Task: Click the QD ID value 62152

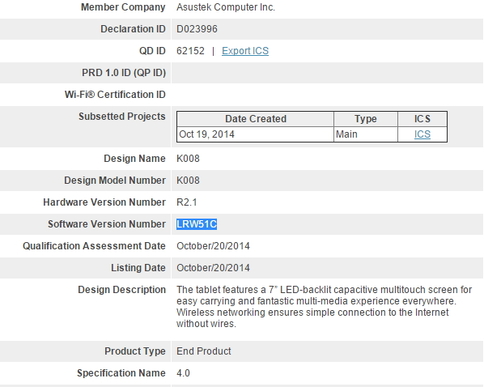Action: (190, 51)
